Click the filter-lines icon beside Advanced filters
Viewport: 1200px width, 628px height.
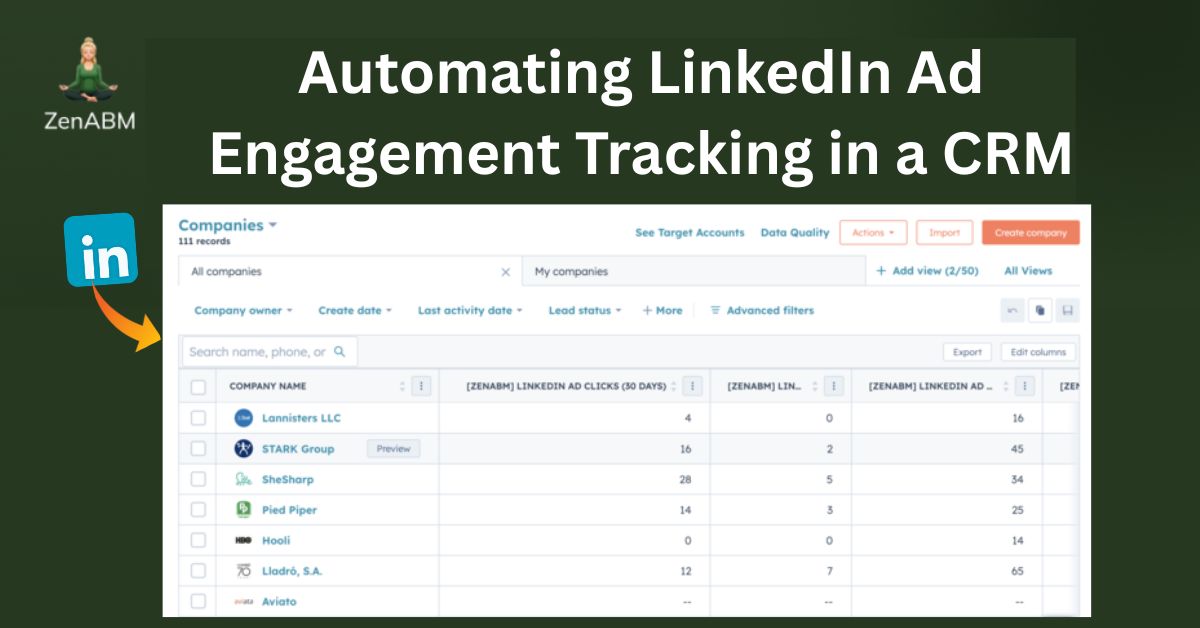(715, 311)
